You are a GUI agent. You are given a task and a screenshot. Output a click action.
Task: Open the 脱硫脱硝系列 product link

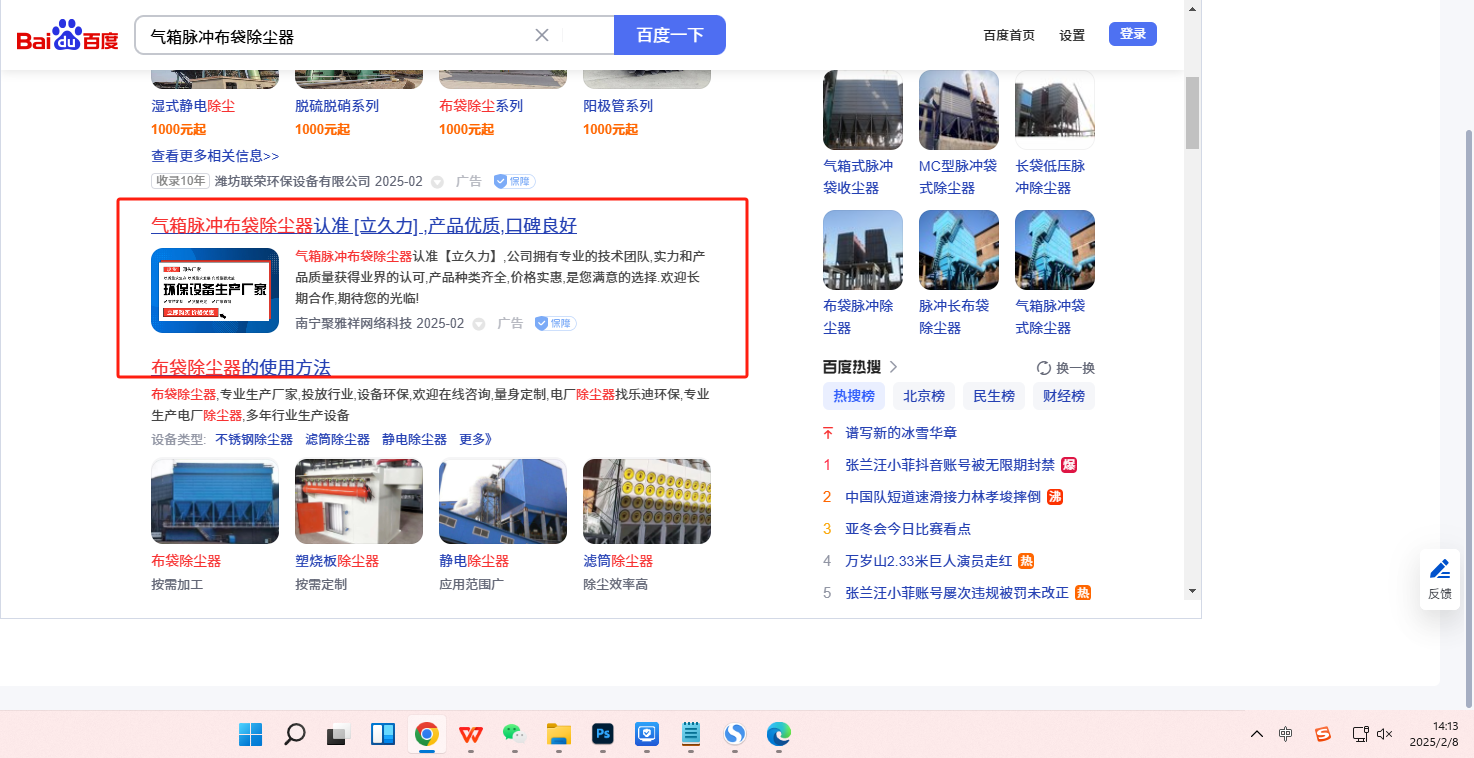337,106
